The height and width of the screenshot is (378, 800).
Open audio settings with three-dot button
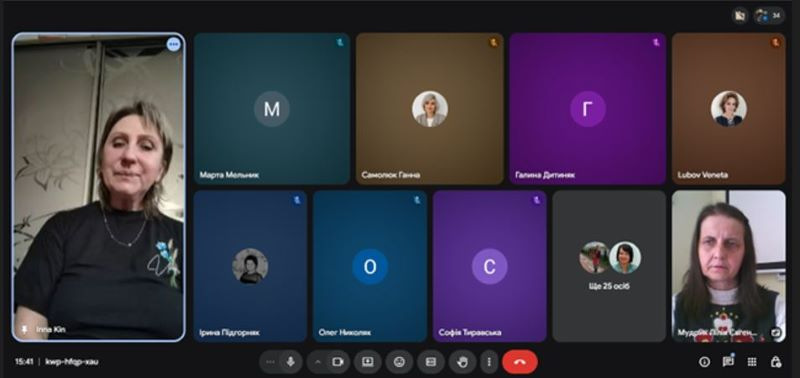[270, 362]
